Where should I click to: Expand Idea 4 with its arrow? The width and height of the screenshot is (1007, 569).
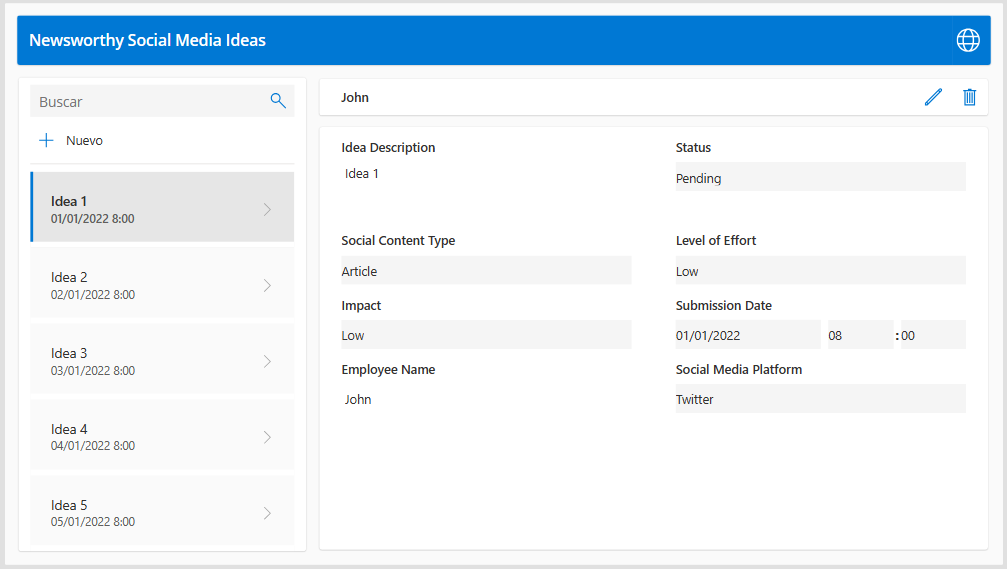(267, 437)
